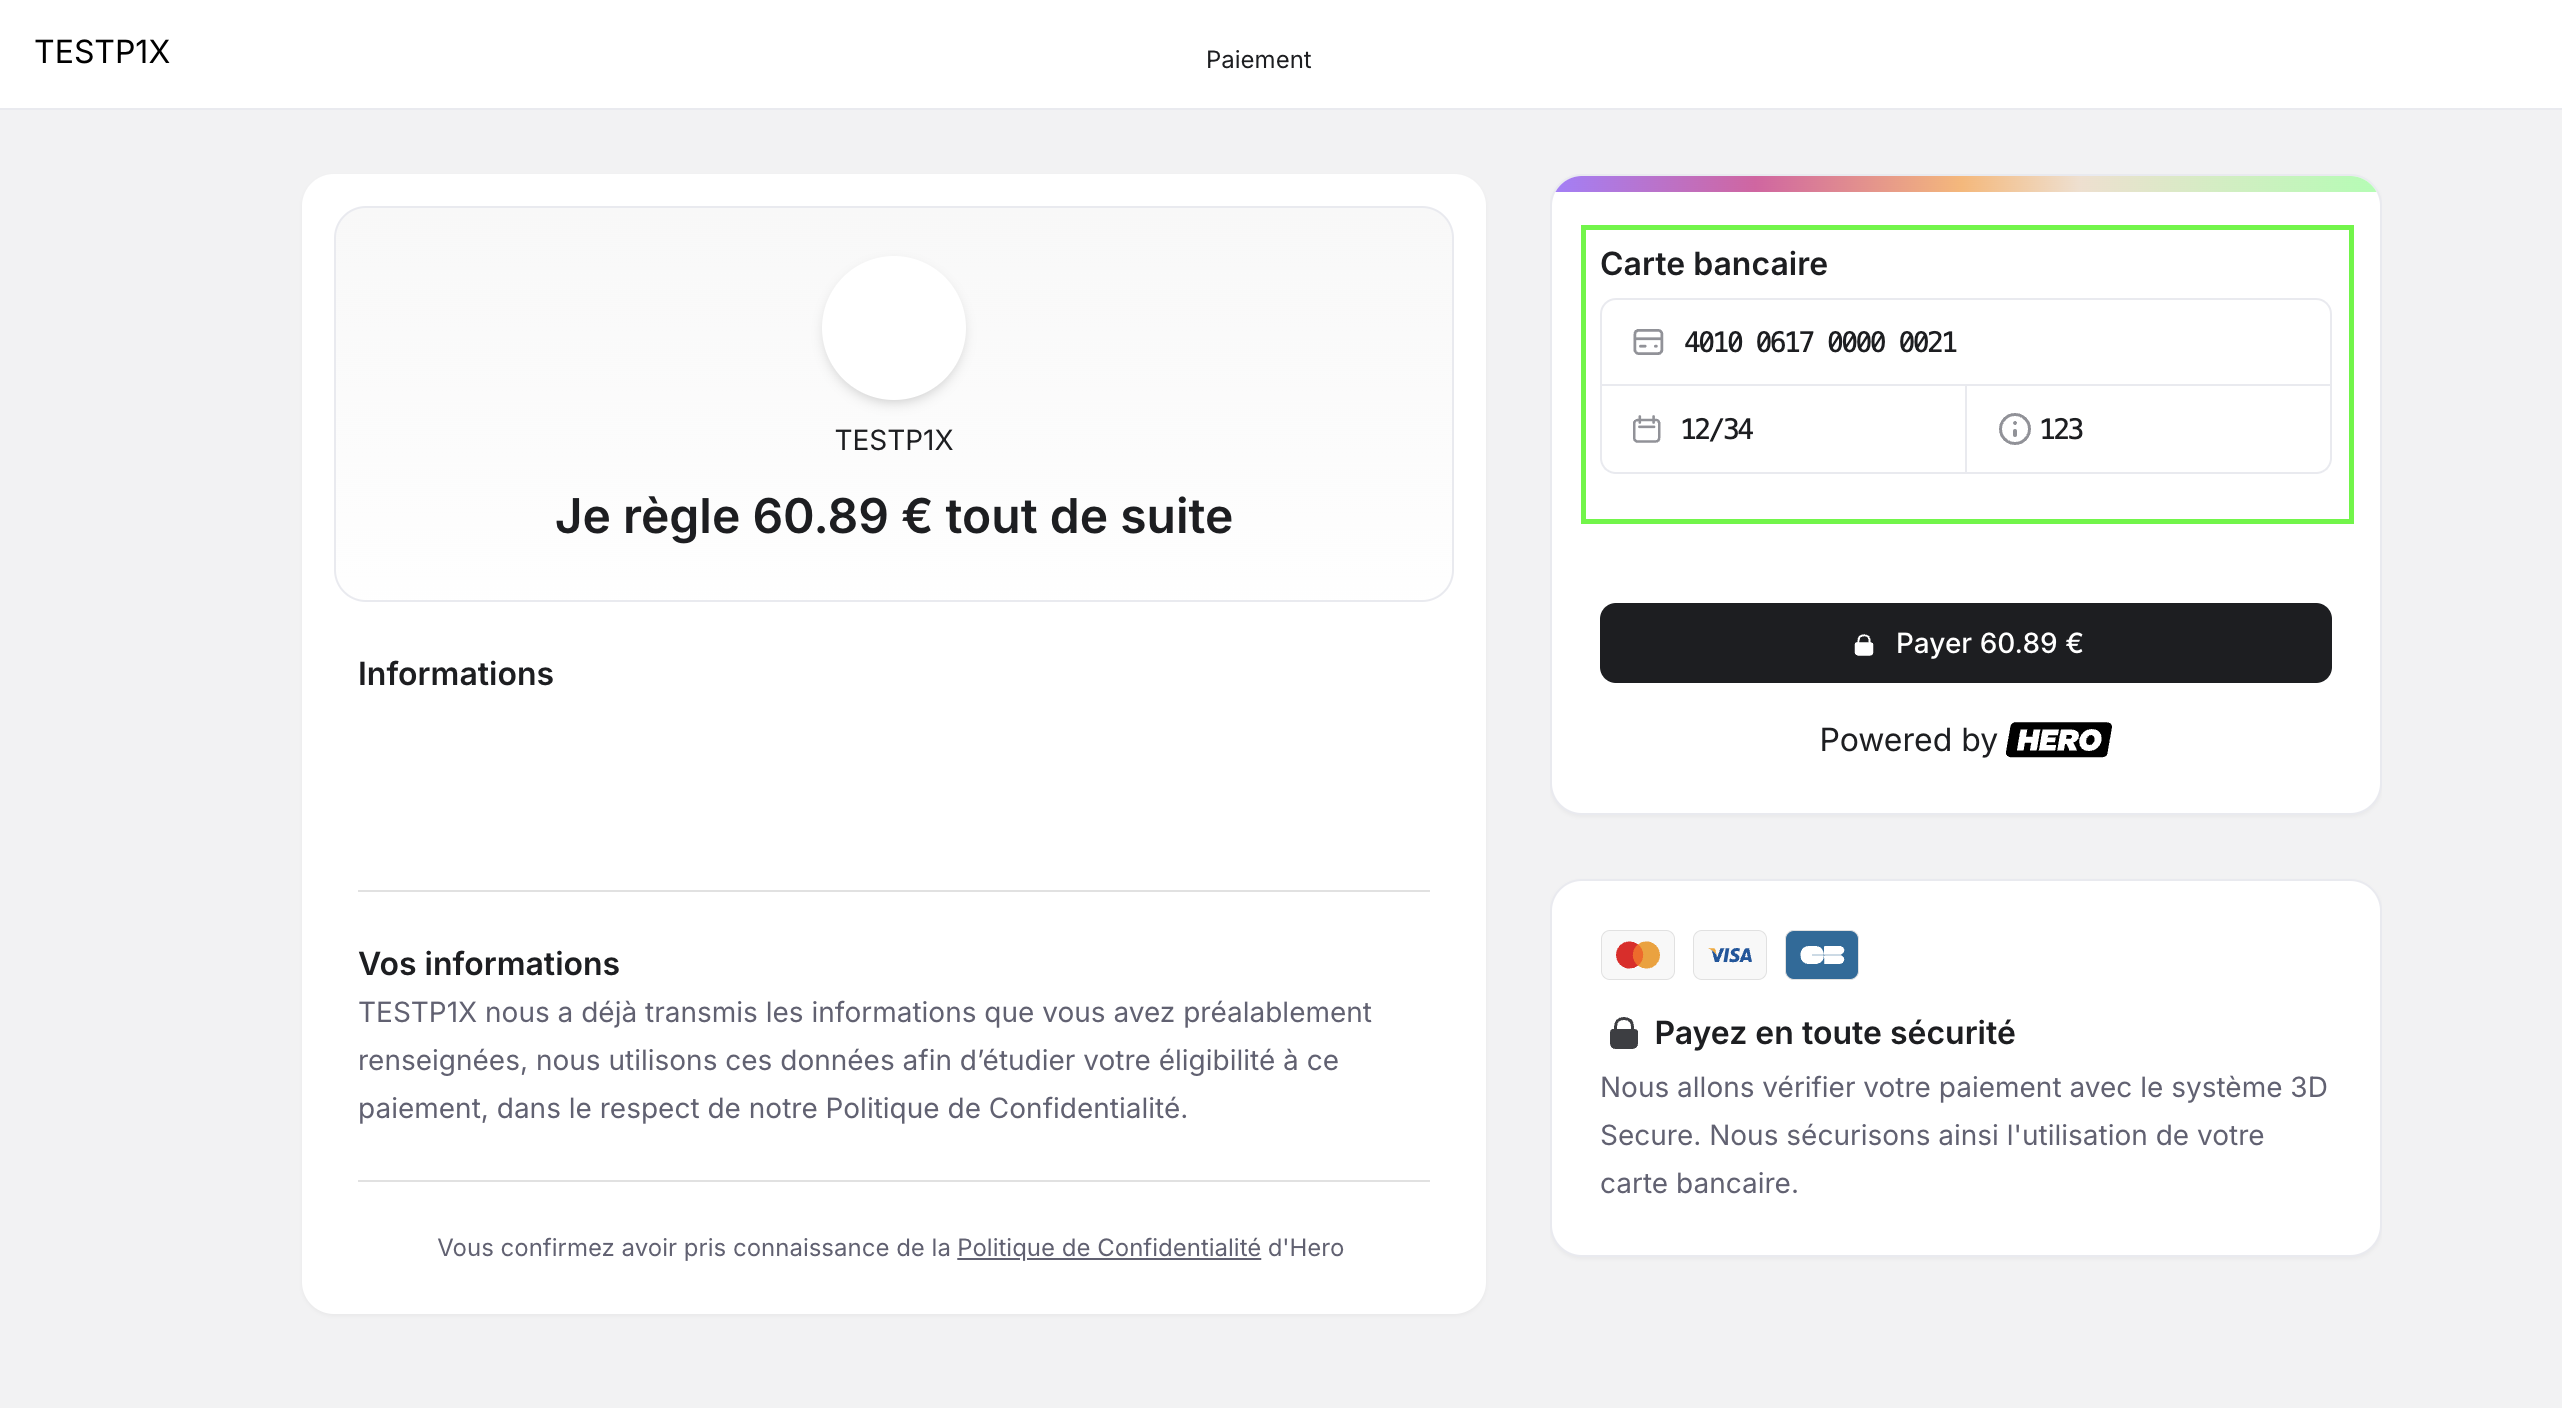Click the lock icon in Payer button
The height and width of the screenshot is (1408, 2562).
pyautogui.click(x=1863, y=645)
